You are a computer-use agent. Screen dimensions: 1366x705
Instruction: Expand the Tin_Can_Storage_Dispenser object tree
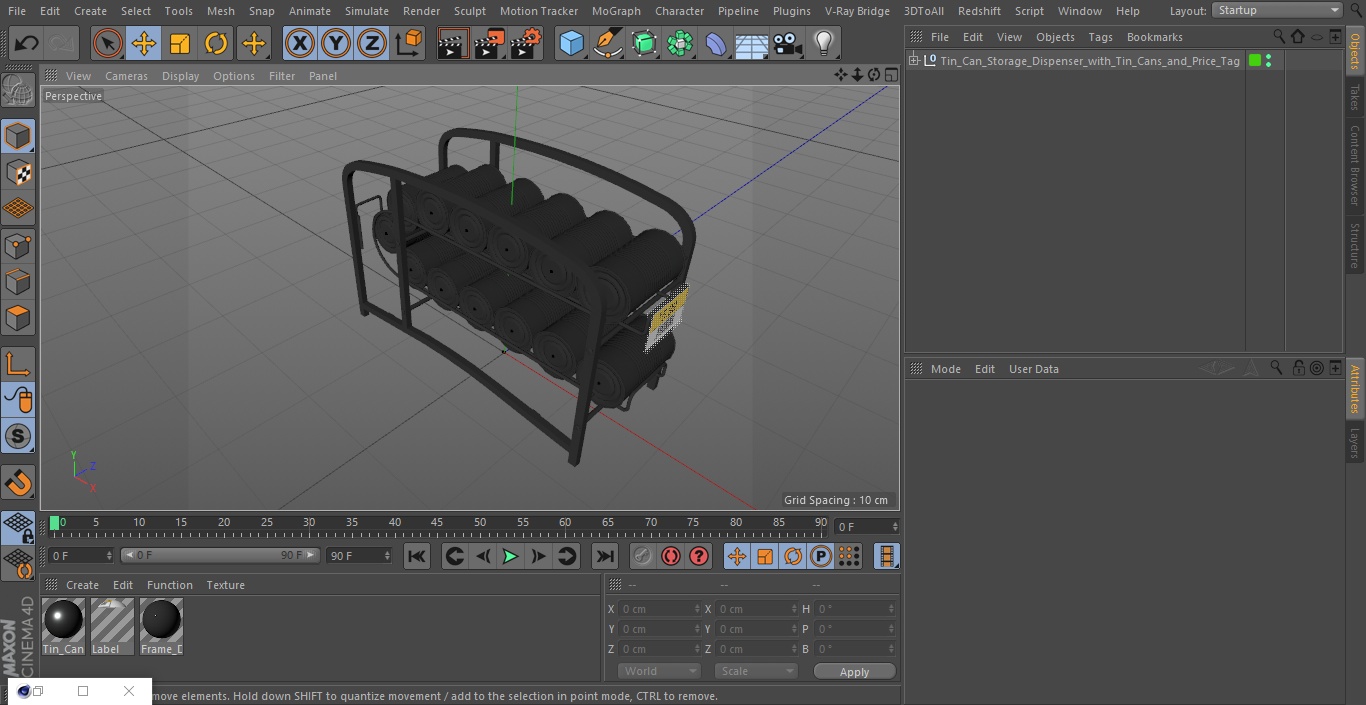point(913,60)
